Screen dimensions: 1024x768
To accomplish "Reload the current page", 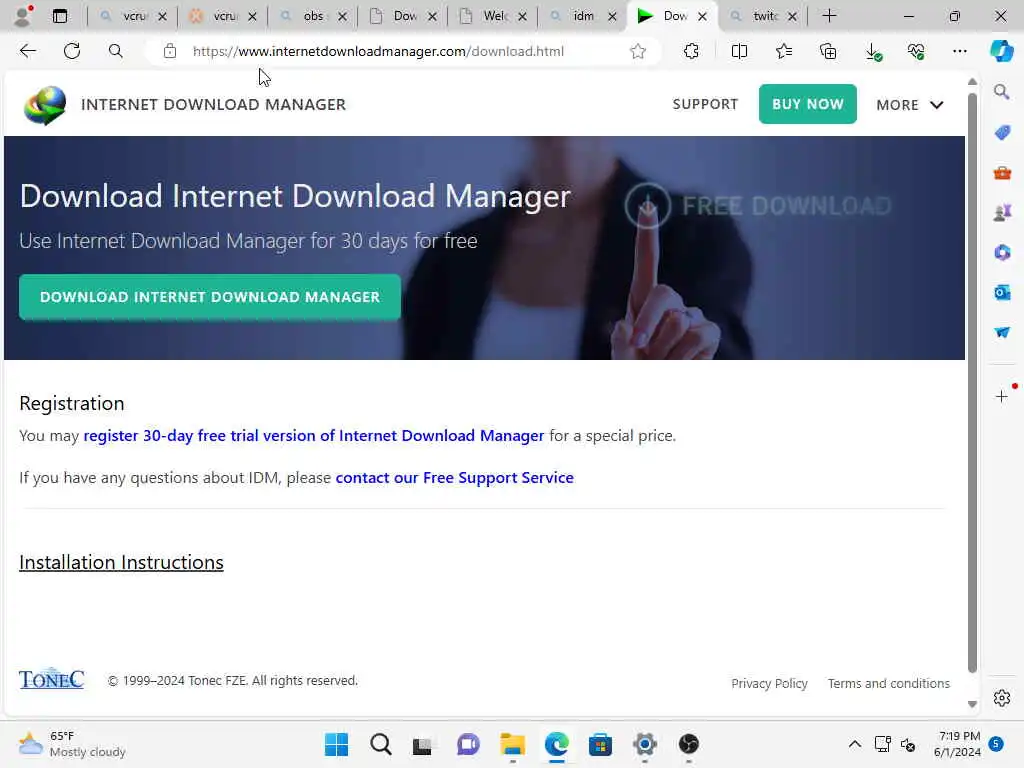I will click(x=72, y=51).
